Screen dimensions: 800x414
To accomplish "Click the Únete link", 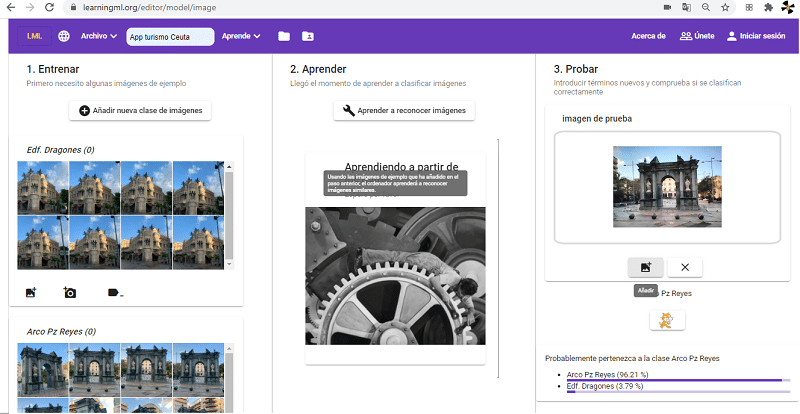I will click(x=697, y=36).
